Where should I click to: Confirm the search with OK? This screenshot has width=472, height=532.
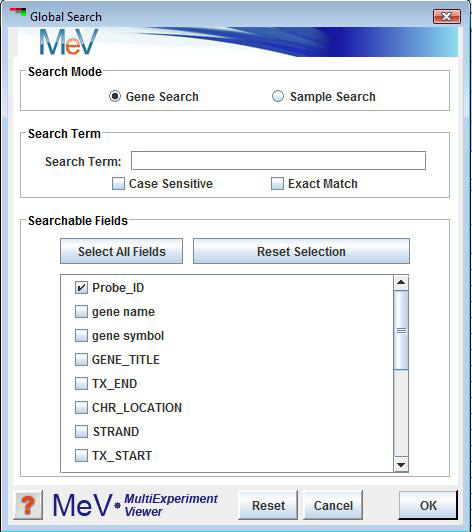coord(428,505)
